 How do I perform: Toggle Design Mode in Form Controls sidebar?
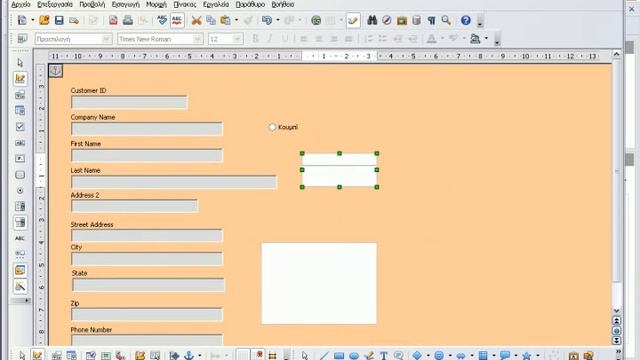point(20,79)
